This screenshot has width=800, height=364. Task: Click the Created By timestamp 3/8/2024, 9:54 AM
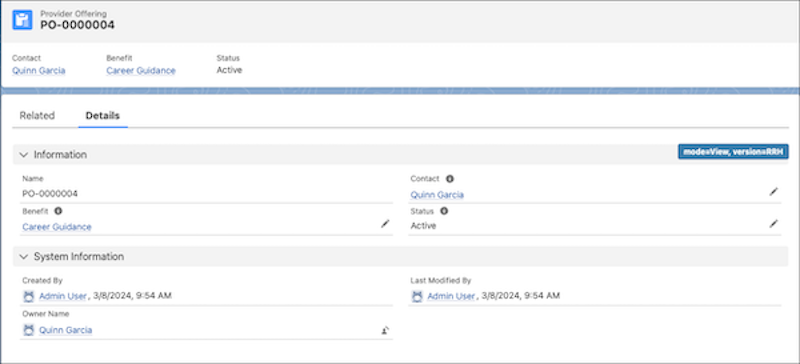tap(133, 296)
